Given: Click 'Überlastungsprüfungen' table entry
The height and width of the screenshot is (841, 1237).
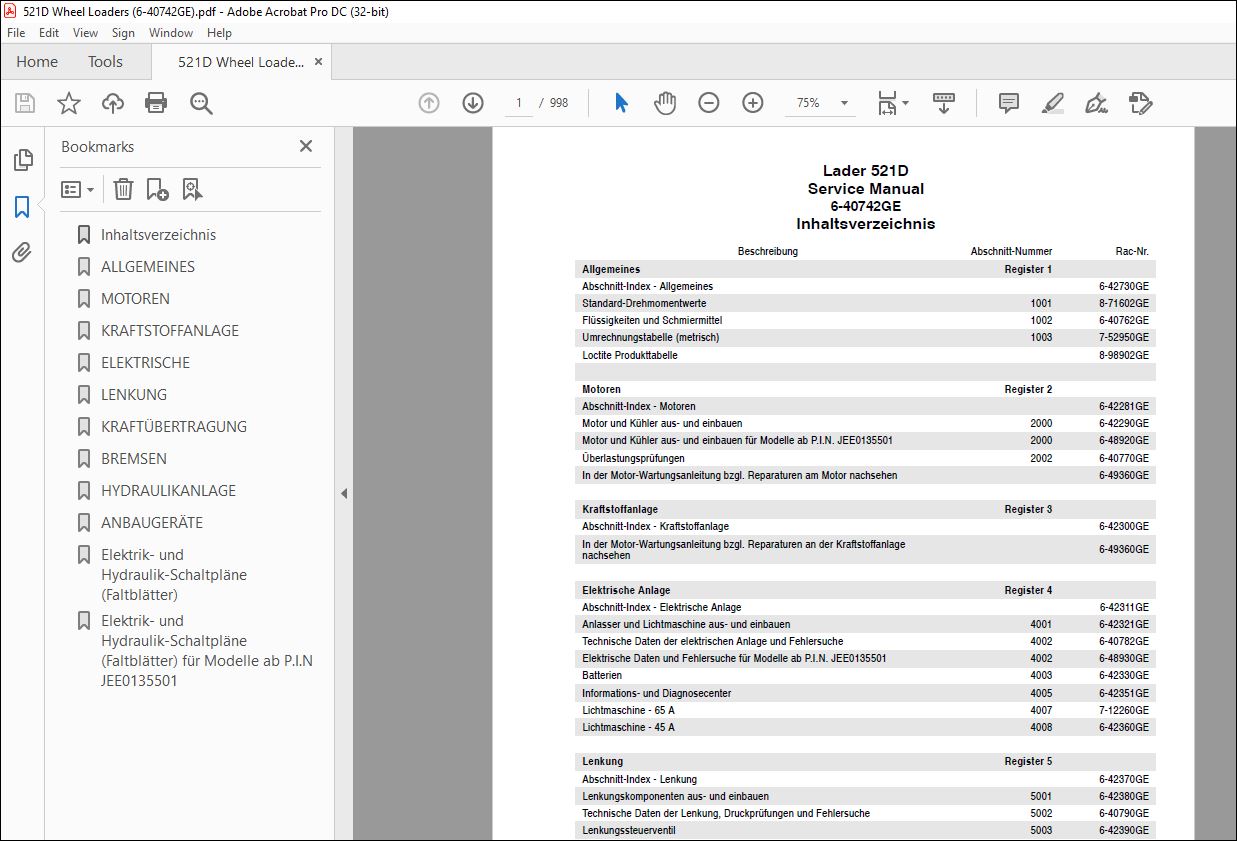Looking at the screenshot, I should 633,458.
